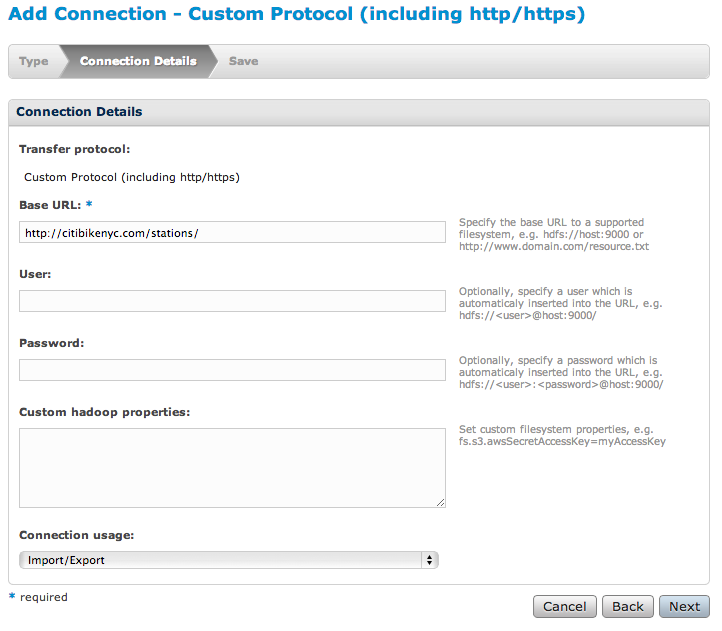Click the Connection Details panel header
The width and height of the screenshot is (722, 631).
pyautogui.click(x=80, y=112)
